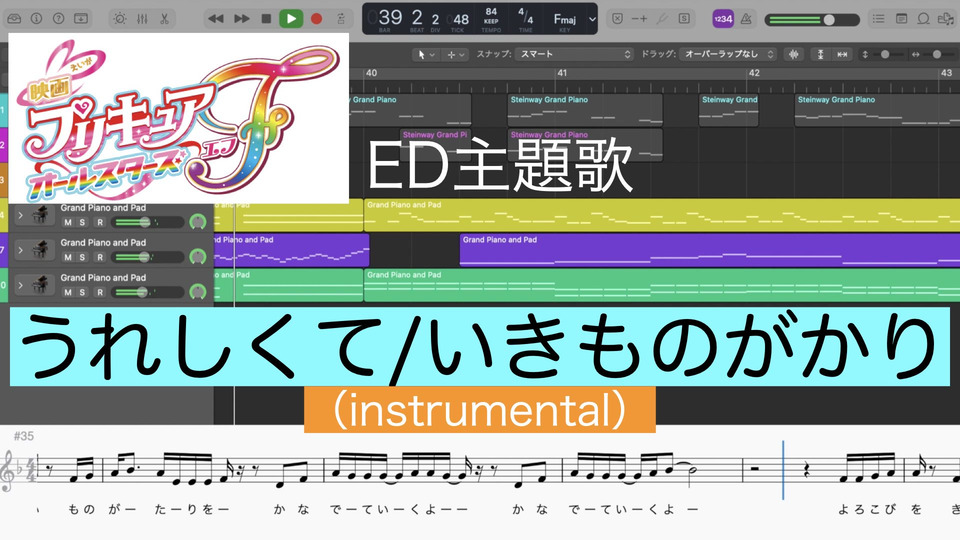Open the スナップ (Snap) dropdown set to スマート
The height and width of the screenshot is (540, 960).
pyautogui.click(x=574, y=54)
